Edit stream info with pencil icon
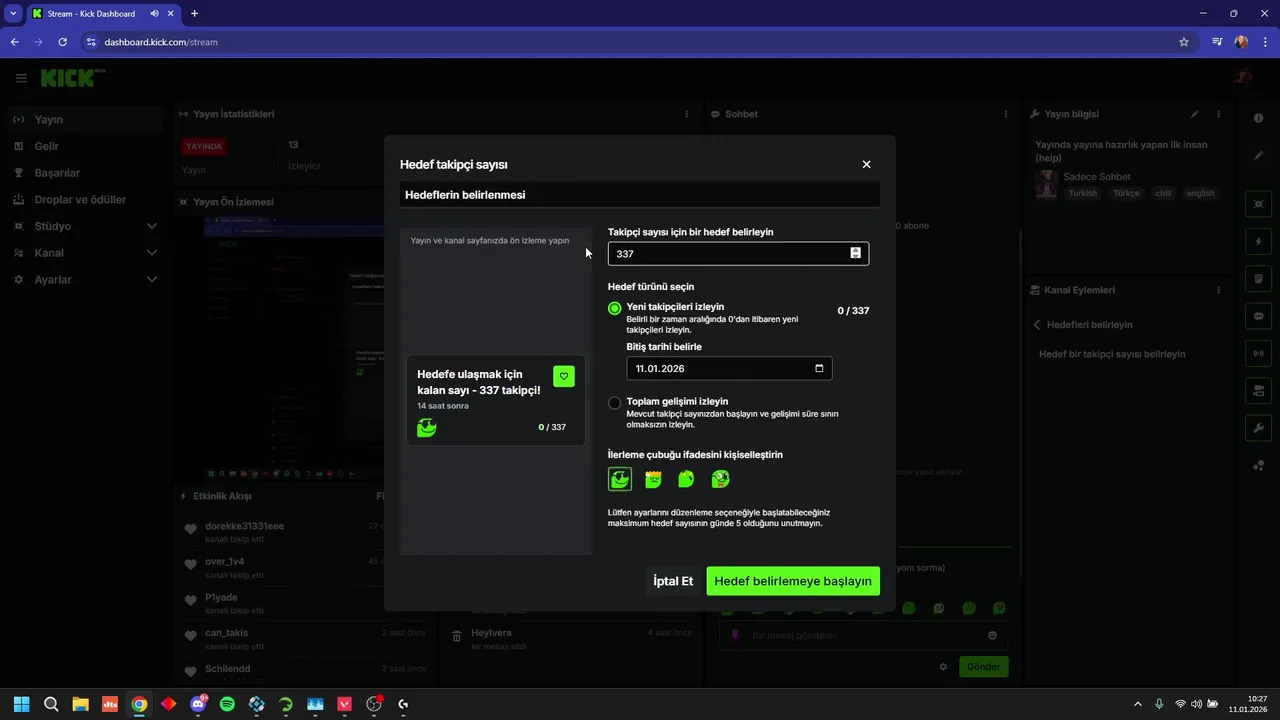The width and height of the screenshot is (1280, 720). [x=1194, y=114]
